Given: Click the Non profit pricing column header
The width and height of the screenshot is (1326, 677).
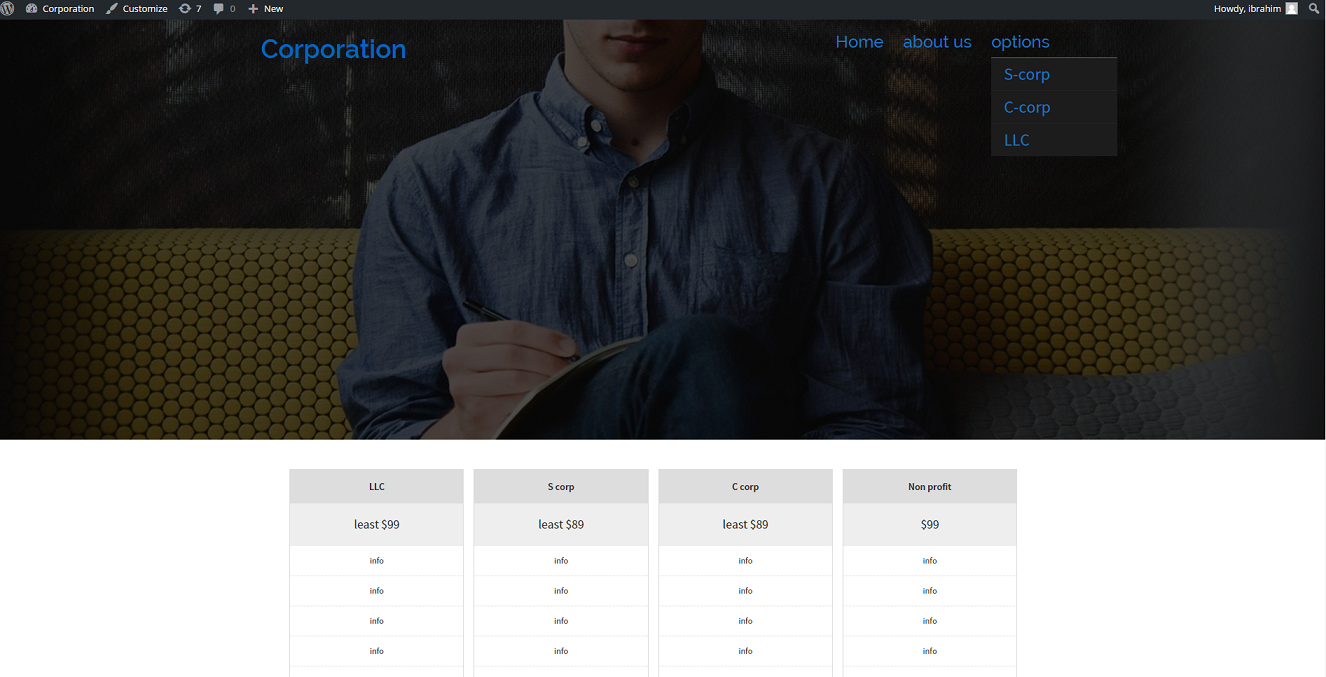Looking at the screenshot, I should point(929,487).
